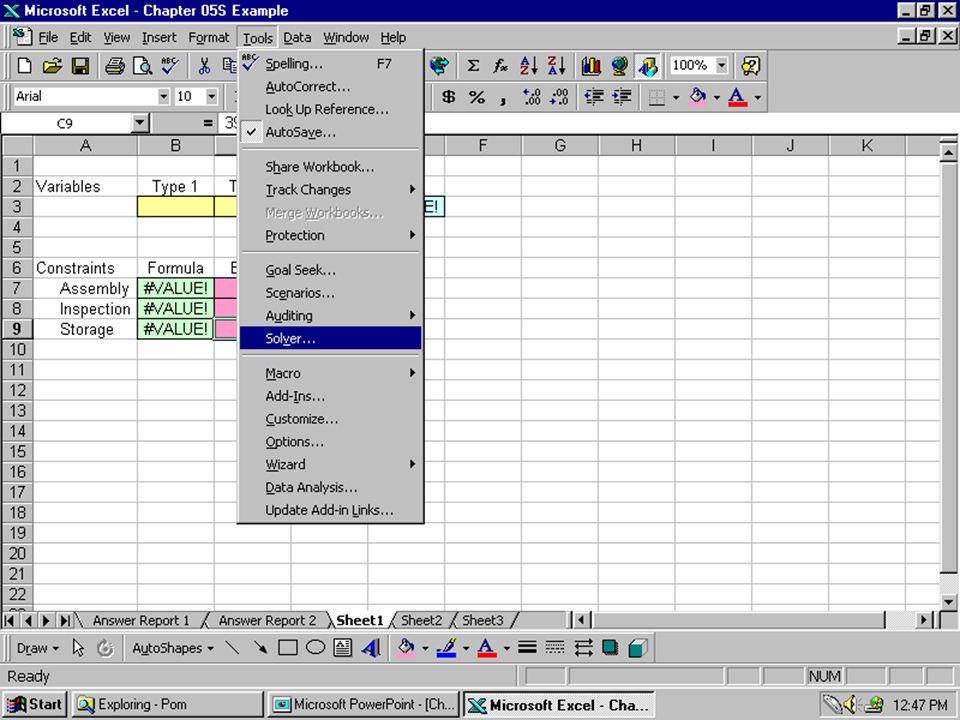
Task: Decrease decimal places
Action: 559,97
